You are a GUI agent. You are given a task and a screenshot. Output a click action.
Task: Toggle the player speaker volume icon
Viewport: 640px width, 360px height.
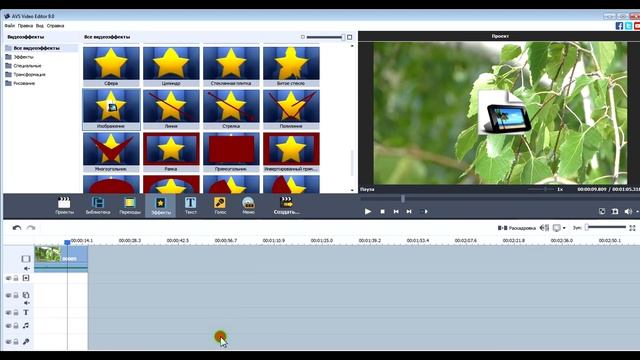coord(628,211)
